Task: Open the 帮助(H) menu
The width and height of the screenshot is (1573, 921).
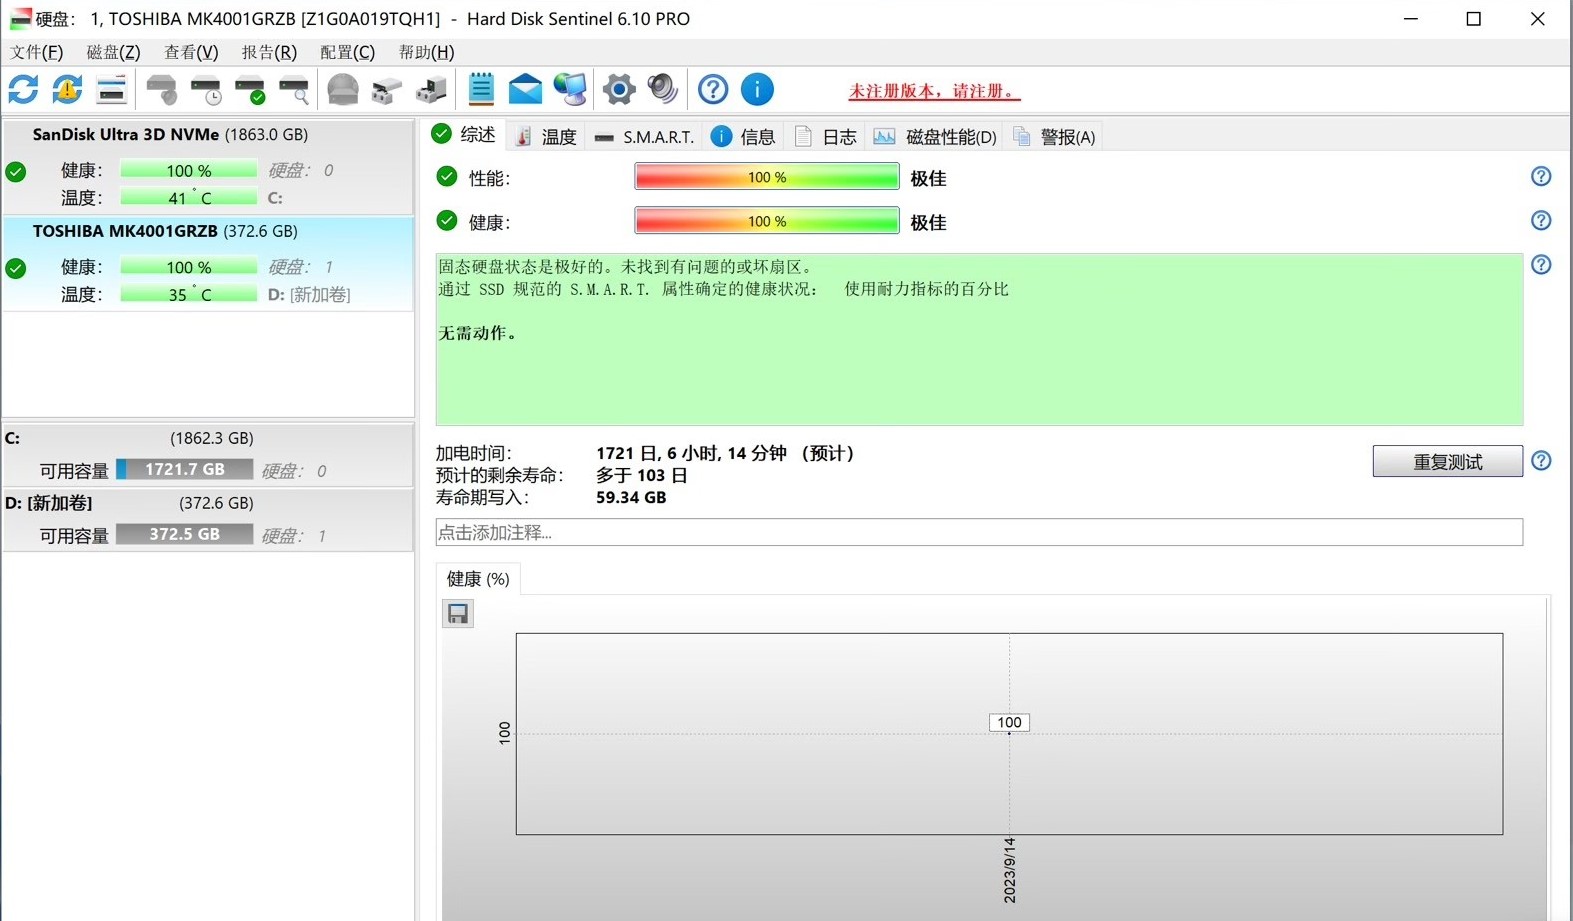Action: [426, 52]
